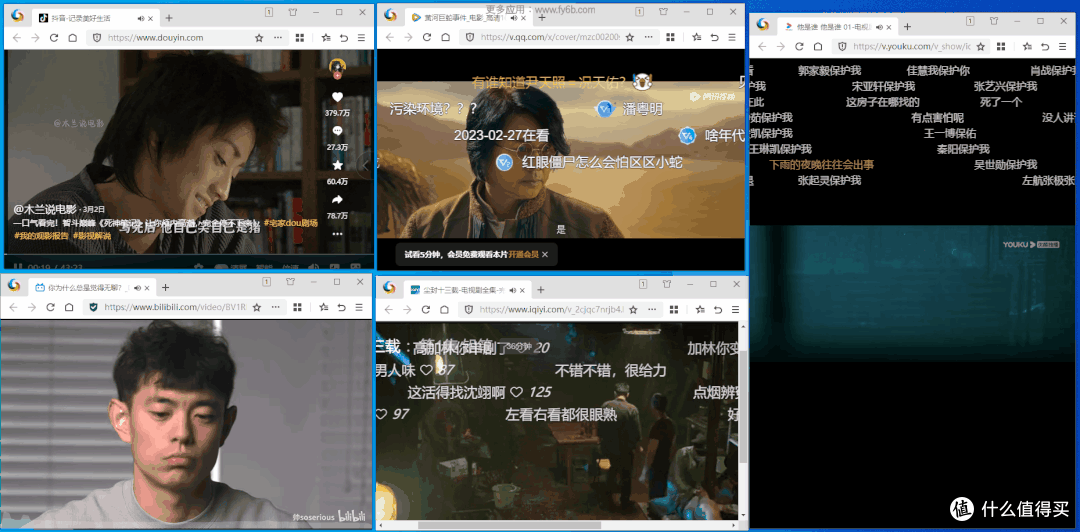
Task: Open creator profile @木兰说电影 caption name
Action: pos(44,209)
